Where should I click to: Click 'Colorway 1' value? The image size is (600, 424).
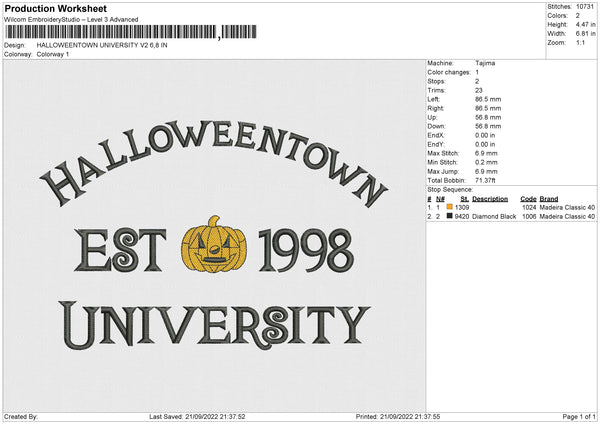pyautogui.click(x=53, y=54)
